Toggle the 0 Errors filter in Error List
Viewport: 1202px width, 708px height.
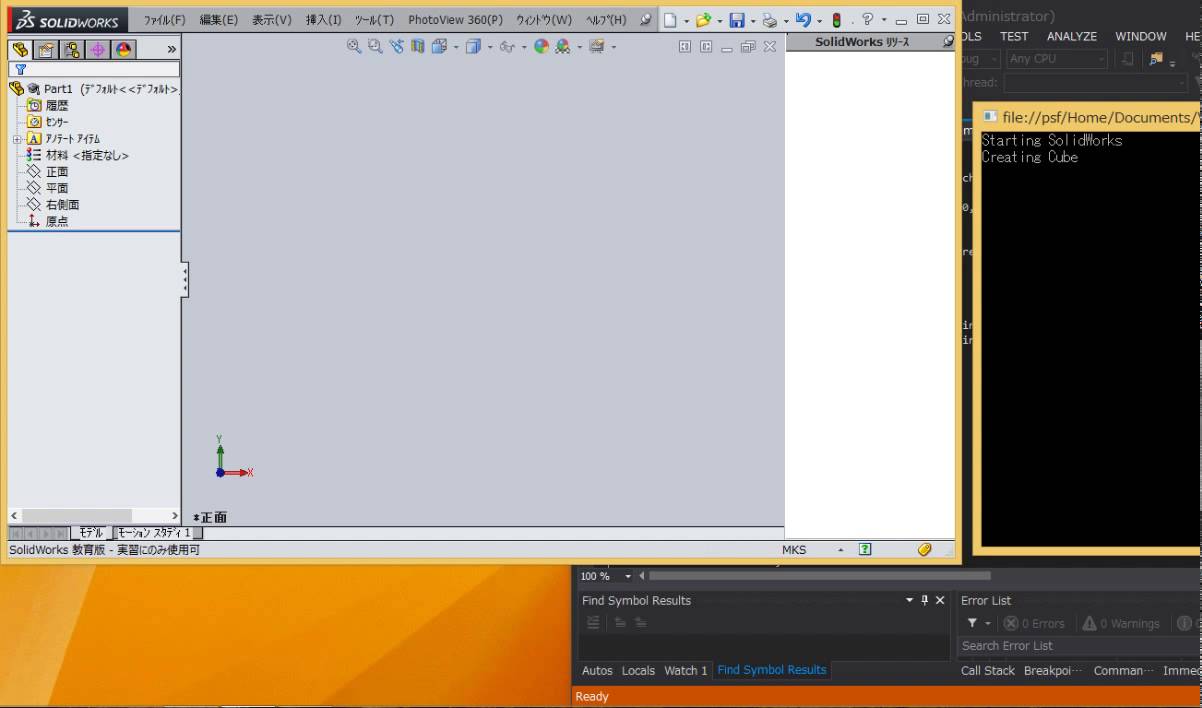1035,623
